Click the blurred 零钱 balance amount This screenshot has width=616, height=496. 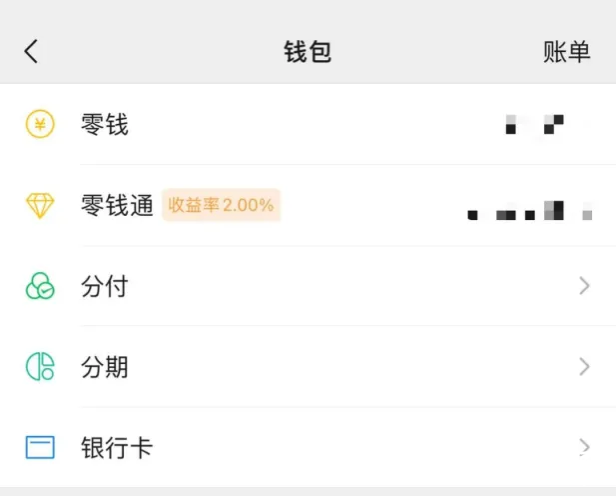[x=535, y=124]
